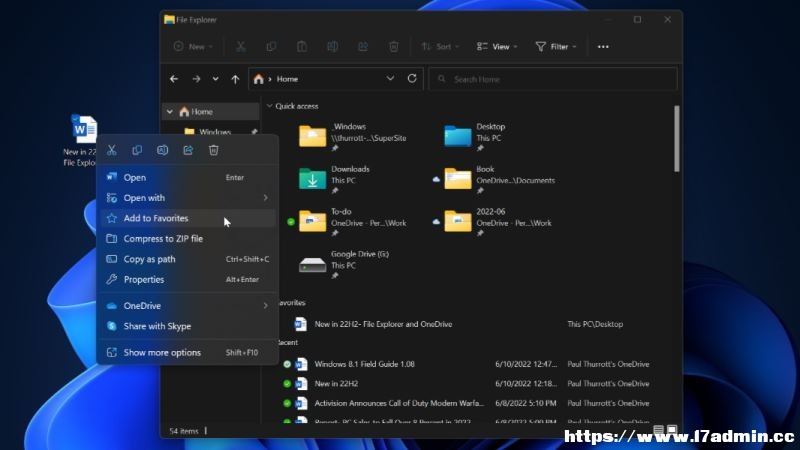Screen dimensions: 800x450
Task: Refresh the Home view
Action: pos(412,79)
